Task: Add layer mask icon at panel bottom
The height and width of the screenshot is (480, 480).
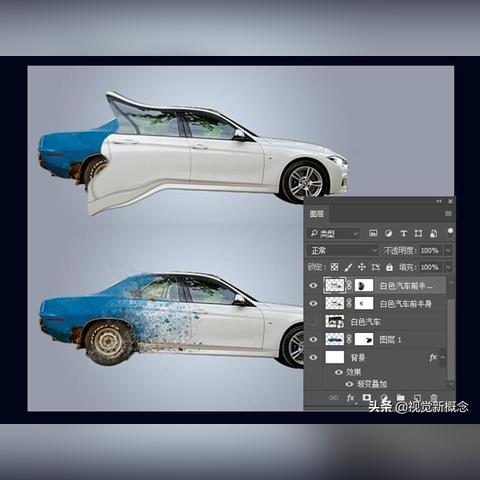Action: pos(367,397)
